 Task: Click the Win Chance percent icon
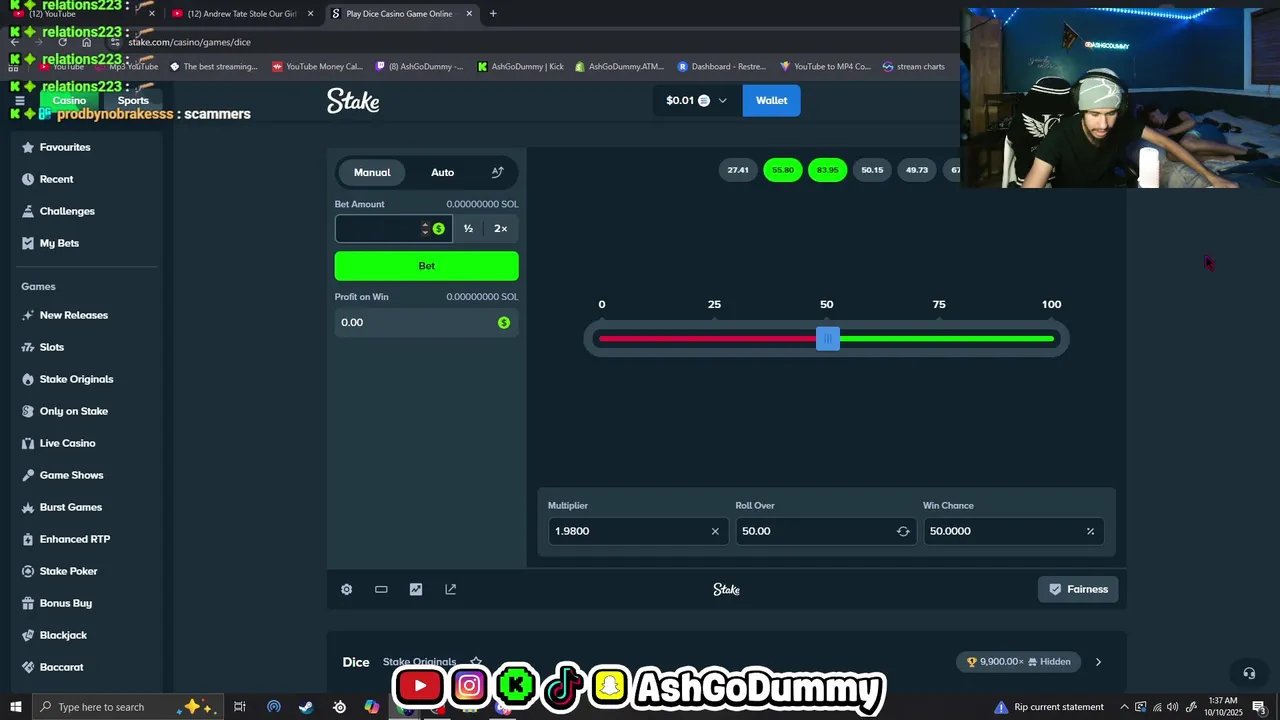(1090, 531)
